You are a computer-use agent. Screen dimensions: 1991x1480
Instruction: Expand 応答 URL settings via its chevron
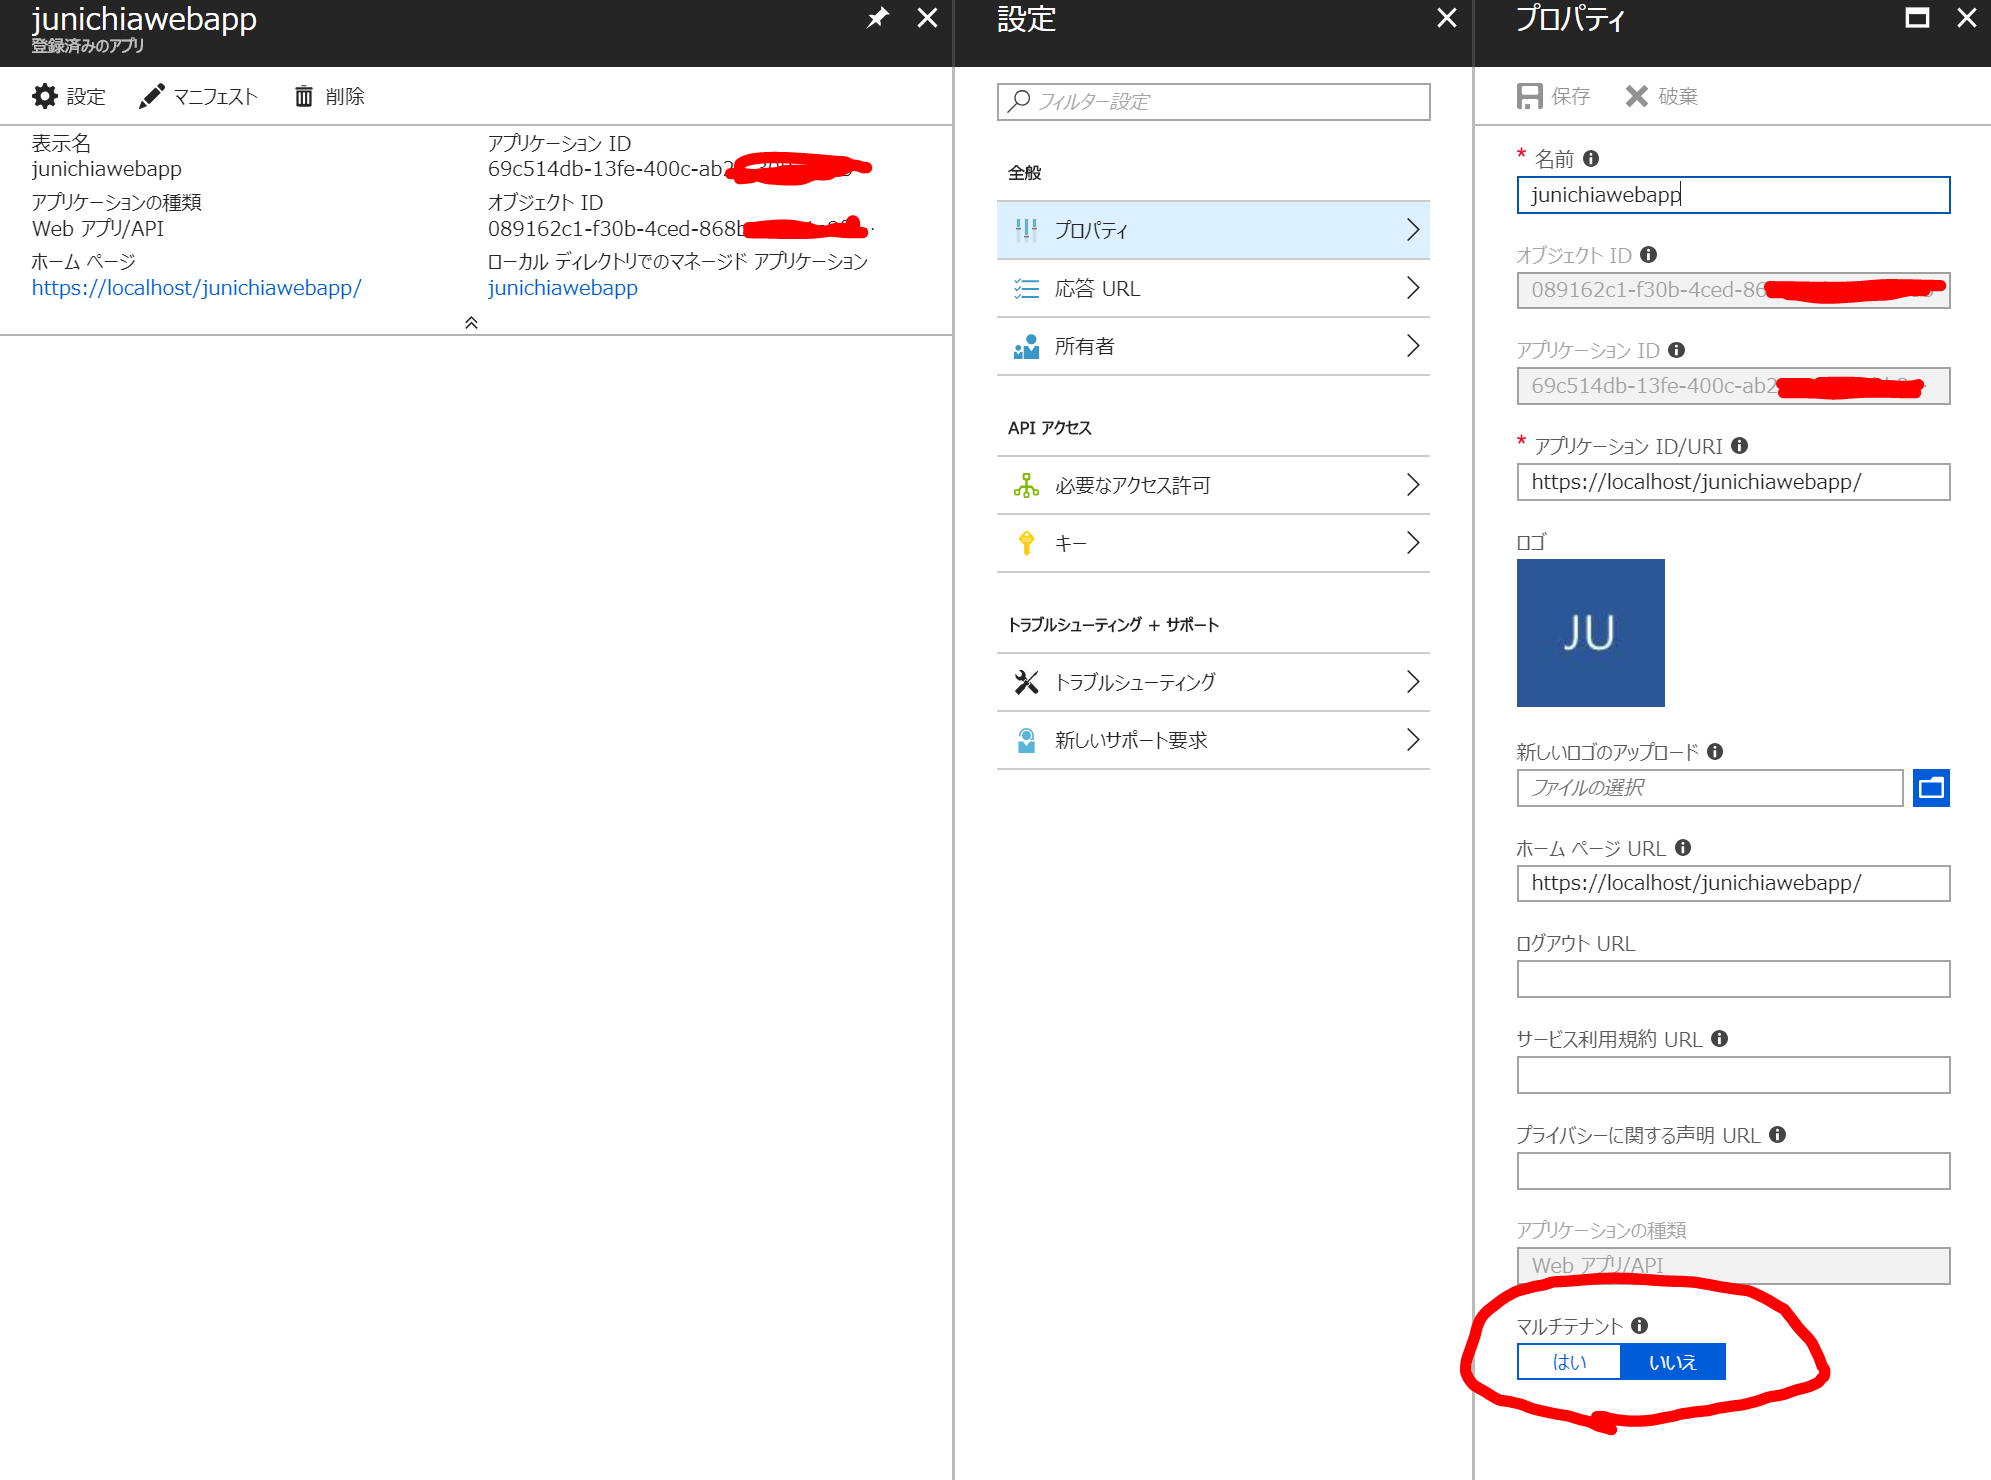[x=1412, y=288]
